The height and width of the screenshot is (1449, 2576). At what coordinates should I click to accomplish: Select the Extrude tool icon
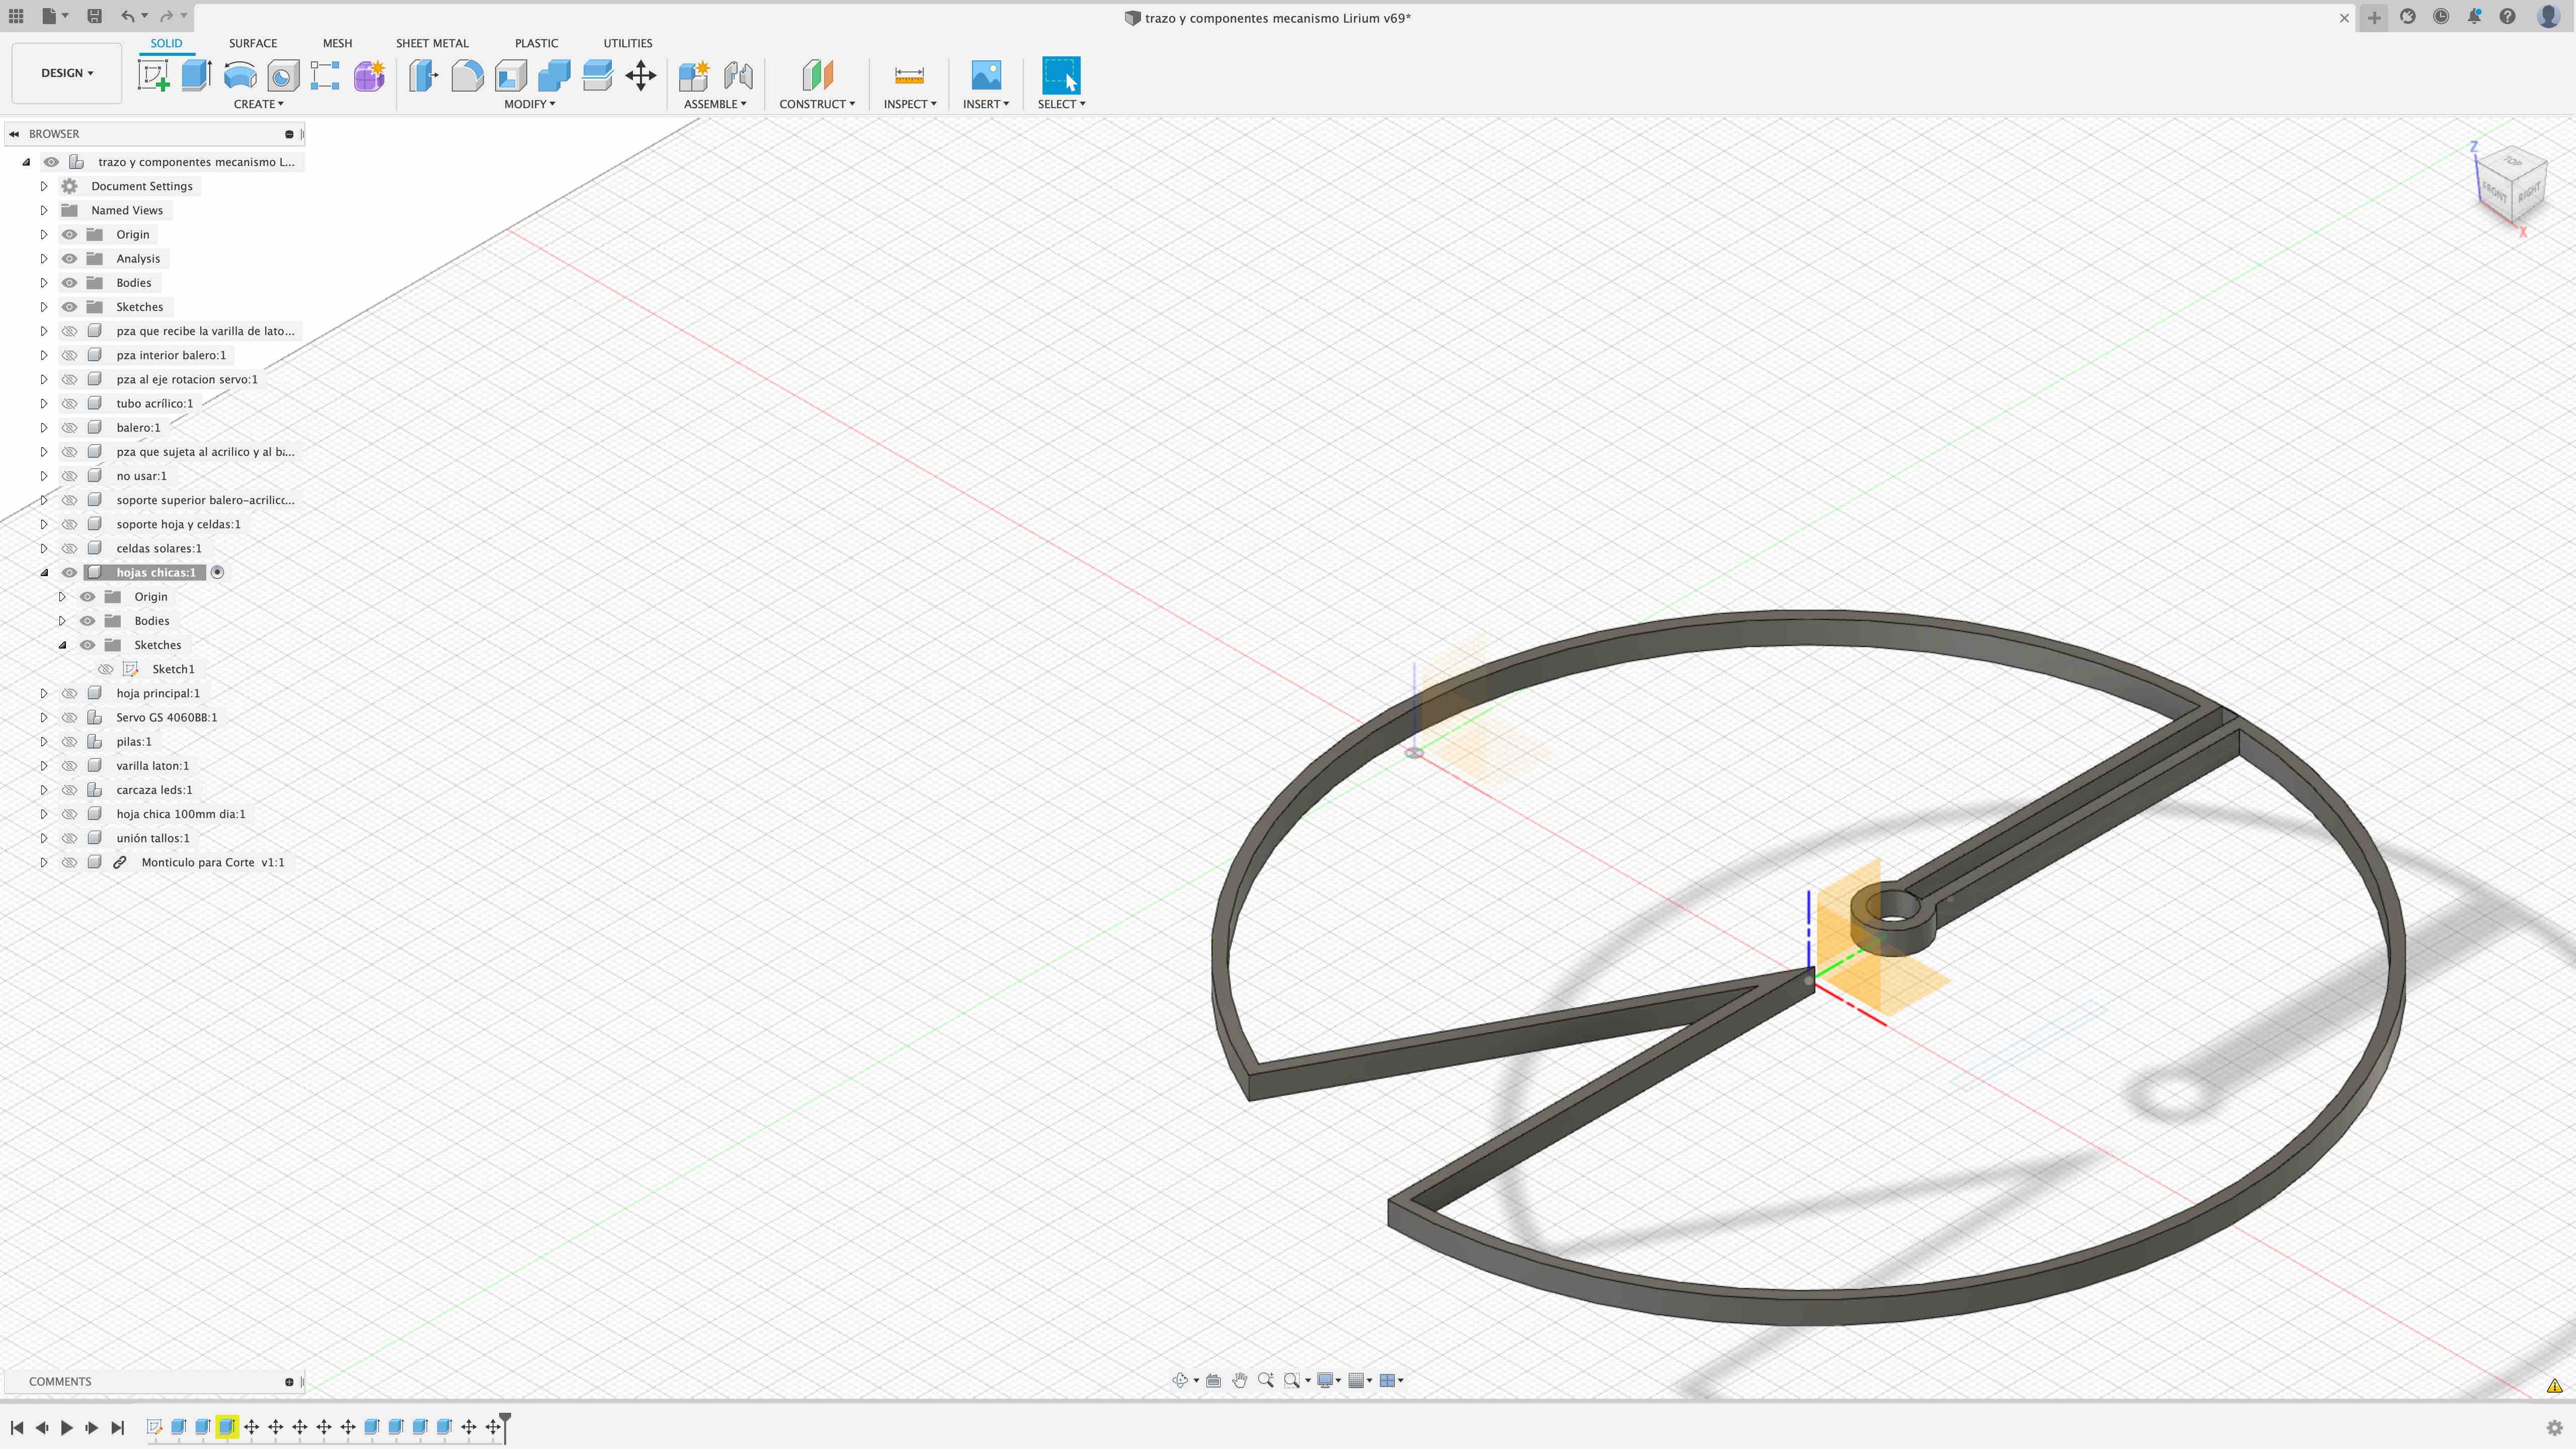[x=196, y=75]
